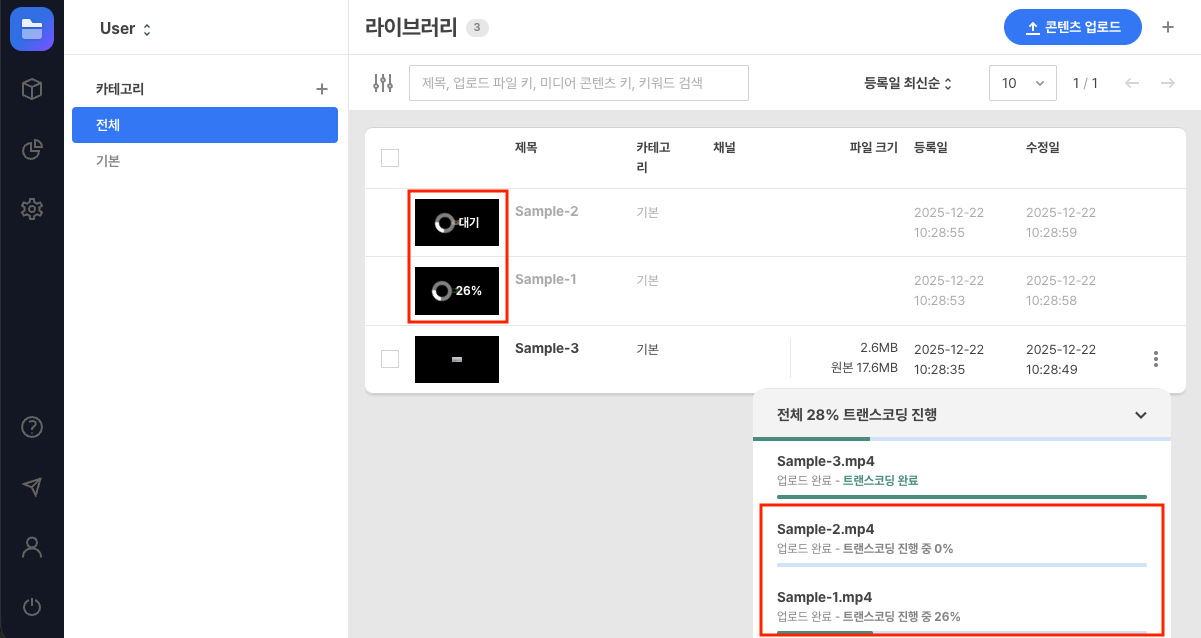Click the 콘텐츠 업로드 button
Viewport: 1201px width, 638px height.
coord(1072,27)
